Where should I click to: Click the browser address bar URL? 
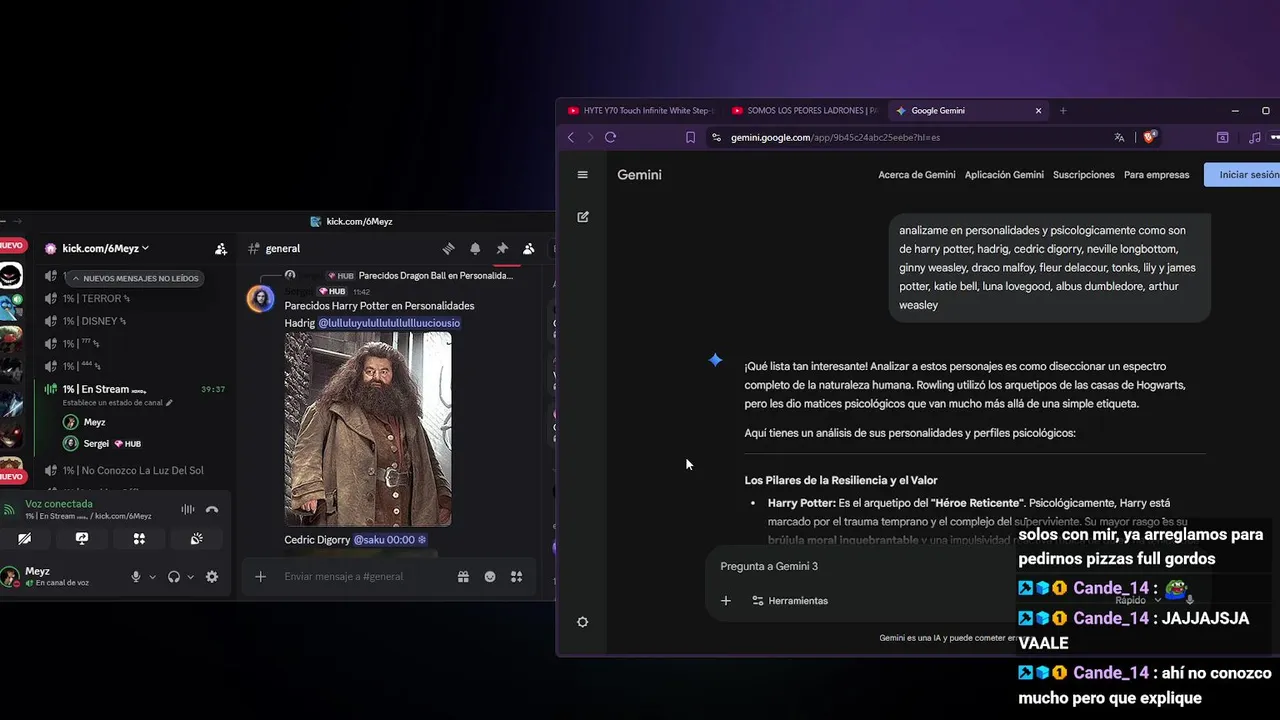pyautogui.click(x=835, y=138)
